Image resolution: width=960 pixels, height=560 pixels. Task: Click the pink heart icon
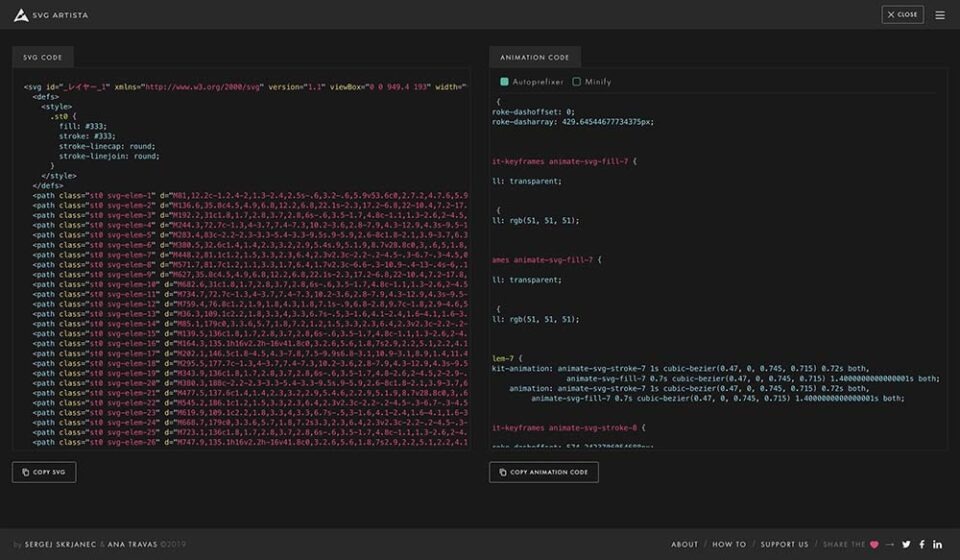tap(874, 544)
